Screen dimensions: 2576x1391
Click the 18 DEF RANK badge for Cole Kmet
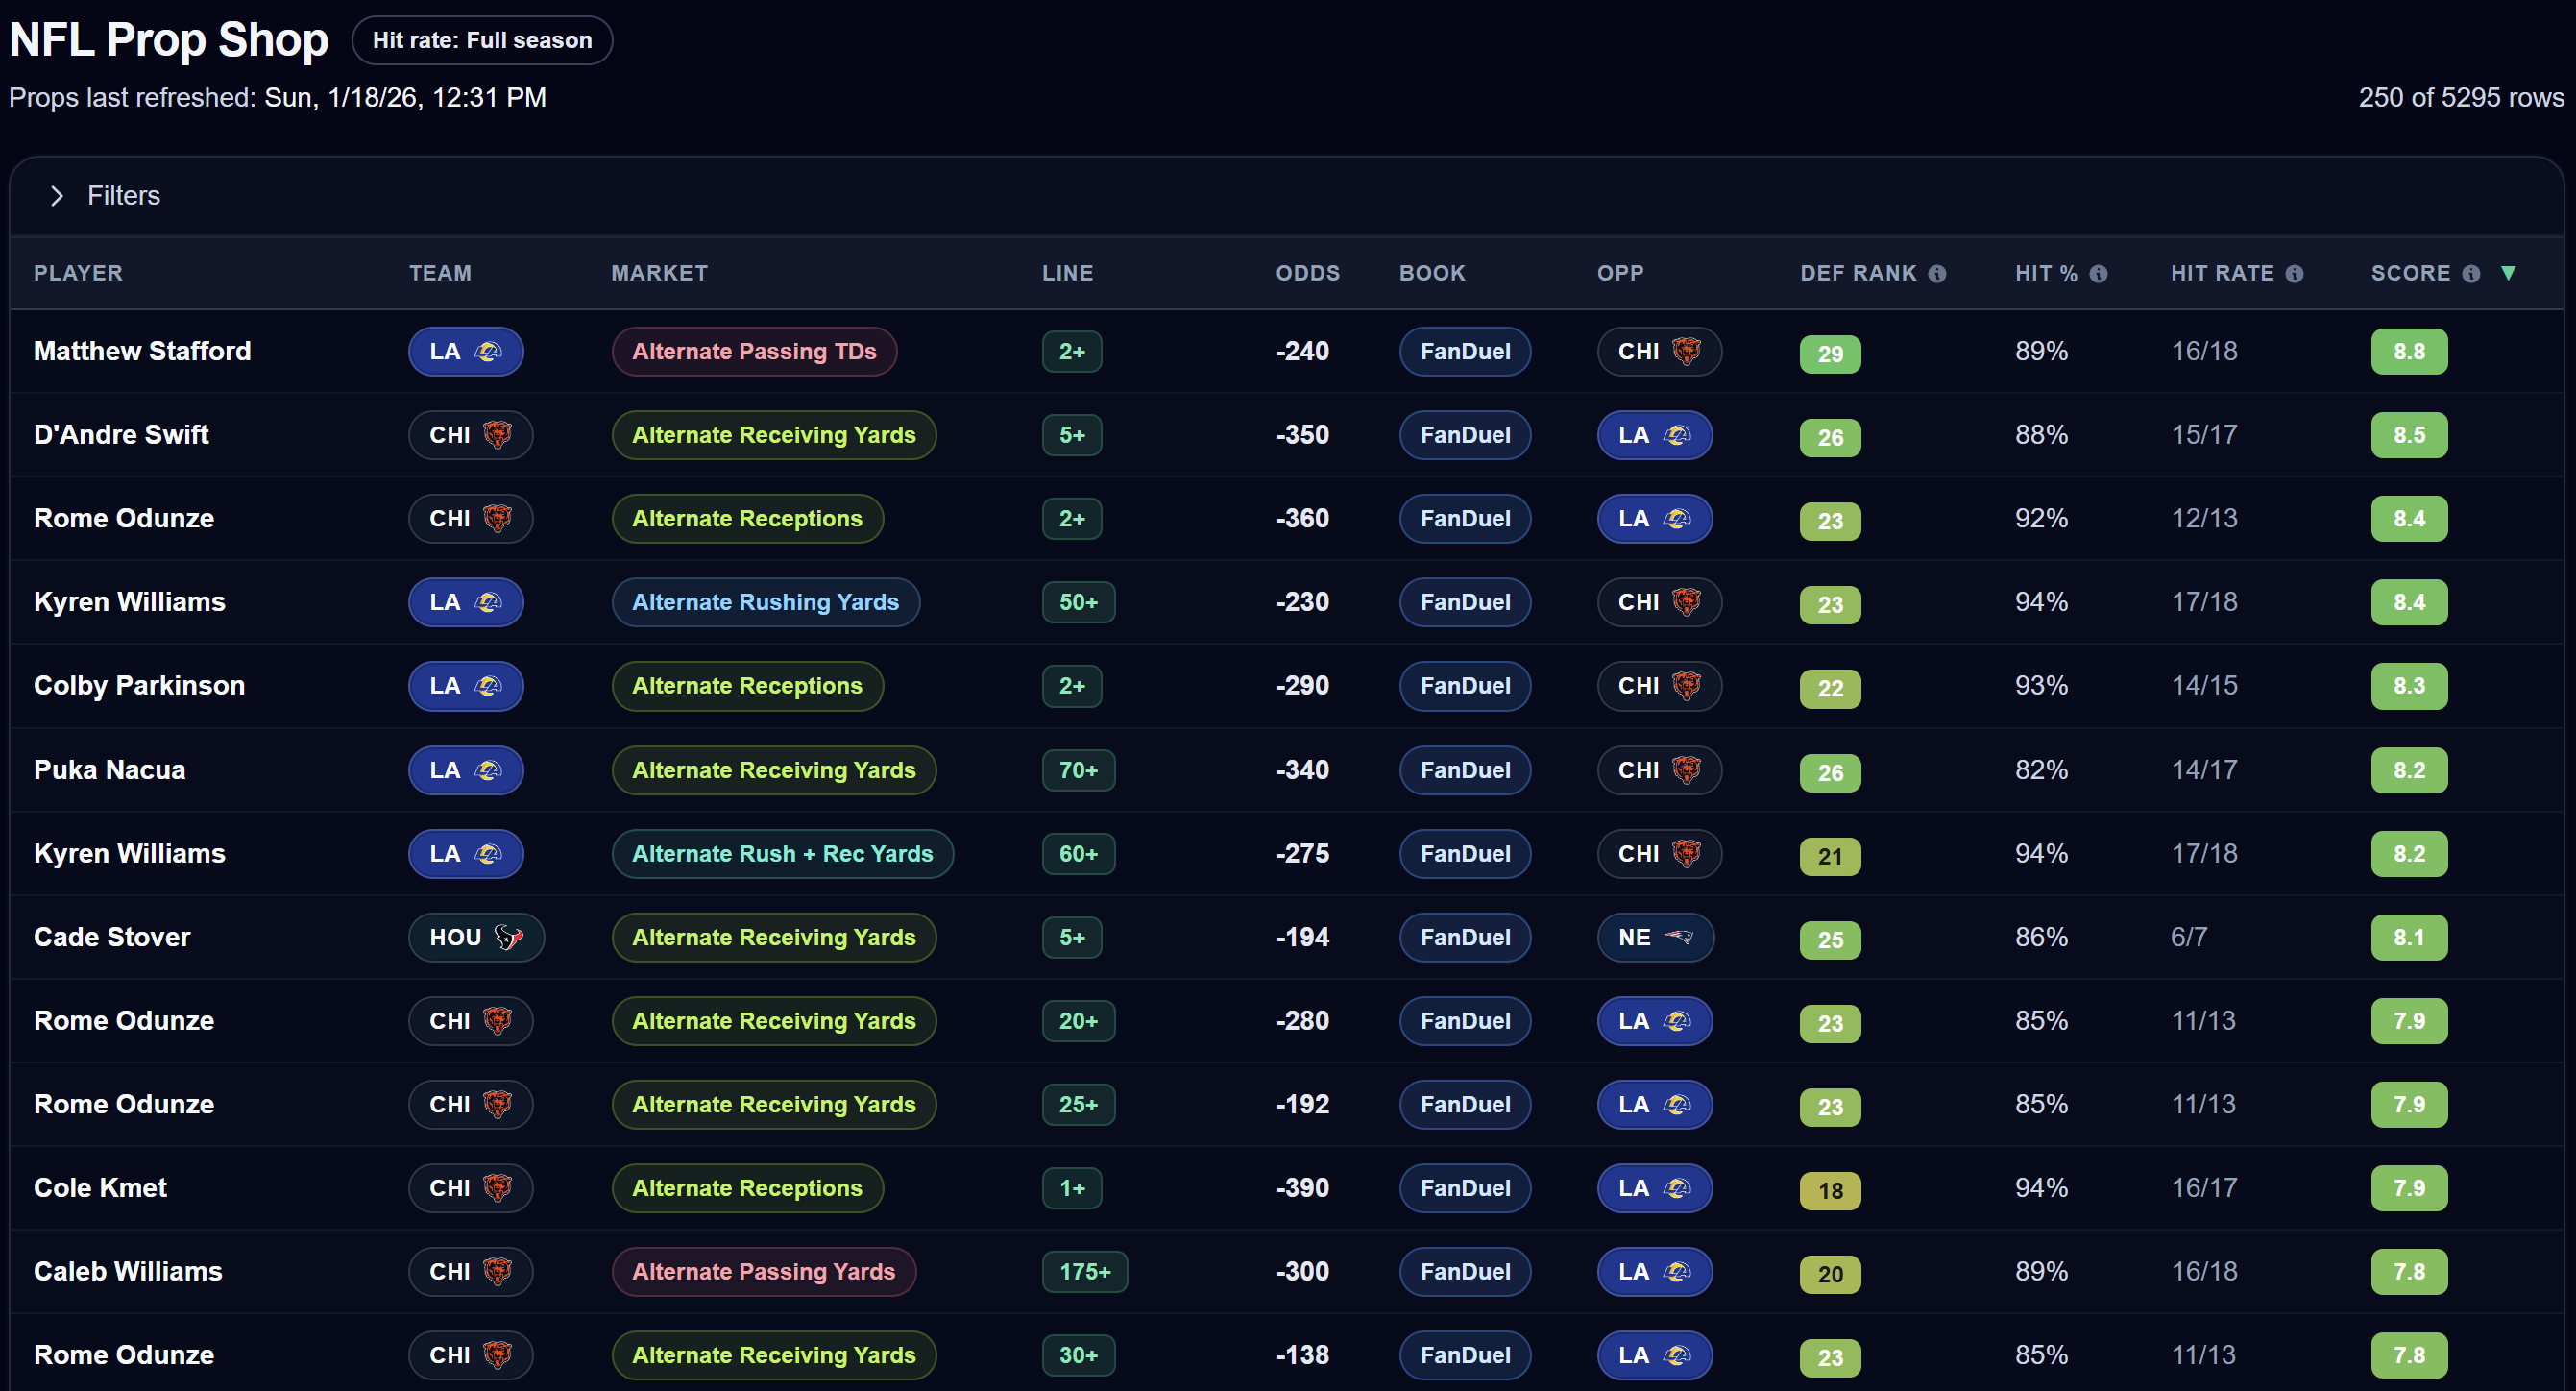(x=1829, y=1190)
